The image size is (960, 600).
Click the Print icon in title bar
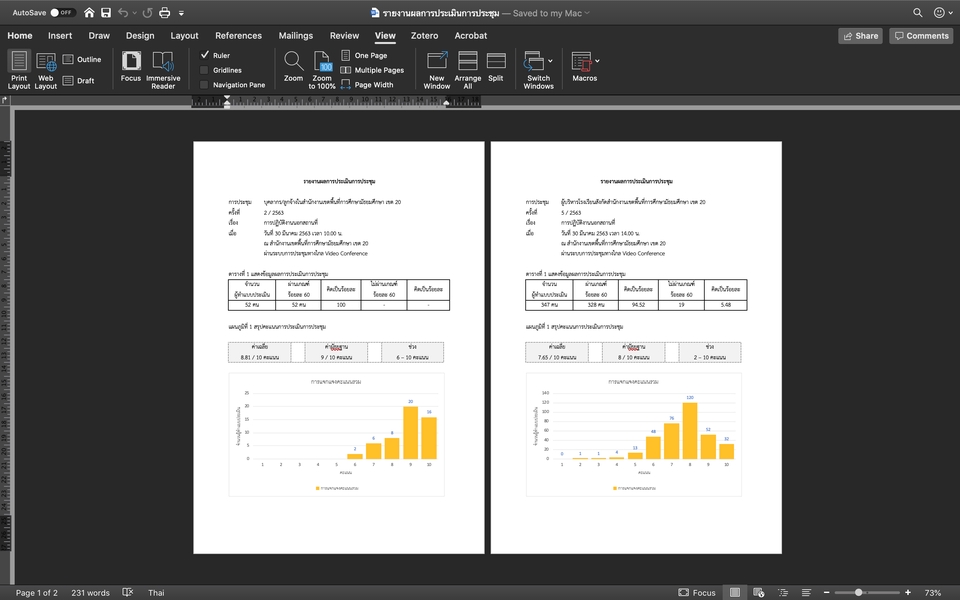[165, 12]
